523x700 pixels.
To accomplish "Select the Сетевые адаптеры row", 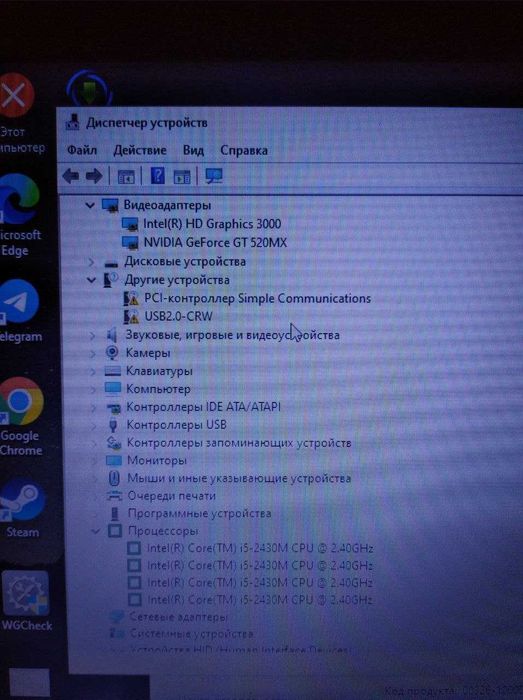I will tap(179, 617).
